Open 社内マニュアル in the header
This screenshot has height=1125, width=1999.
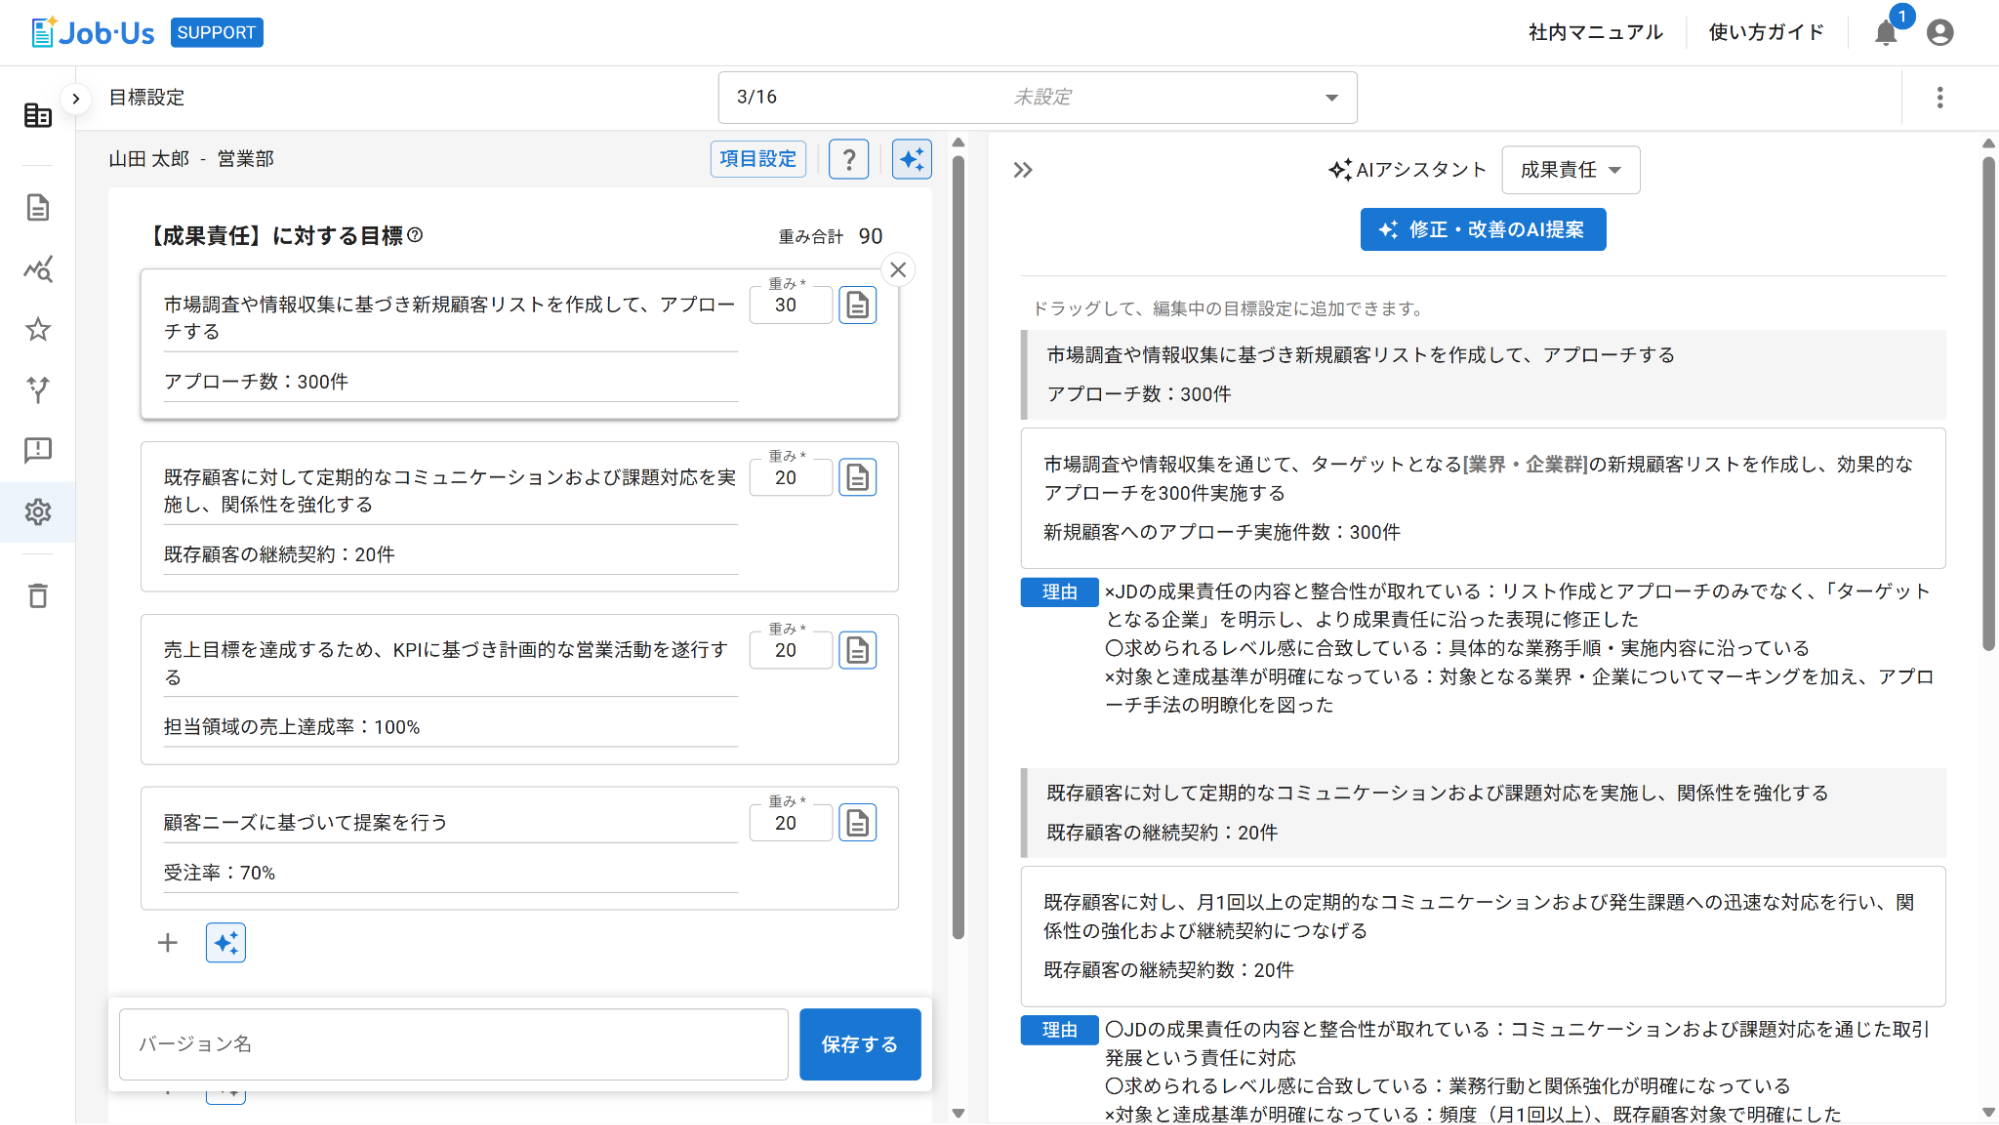(x=1595, y=33)
